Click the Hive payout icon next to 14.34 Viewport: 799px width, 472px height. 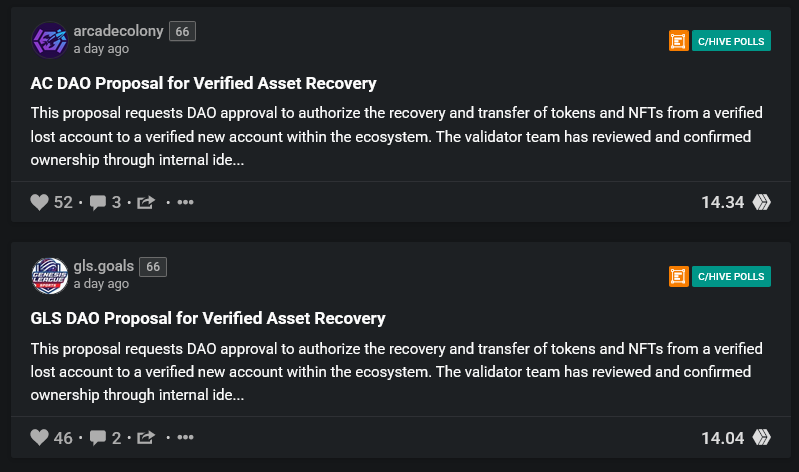pyautogui.click(x=762, y=202)
